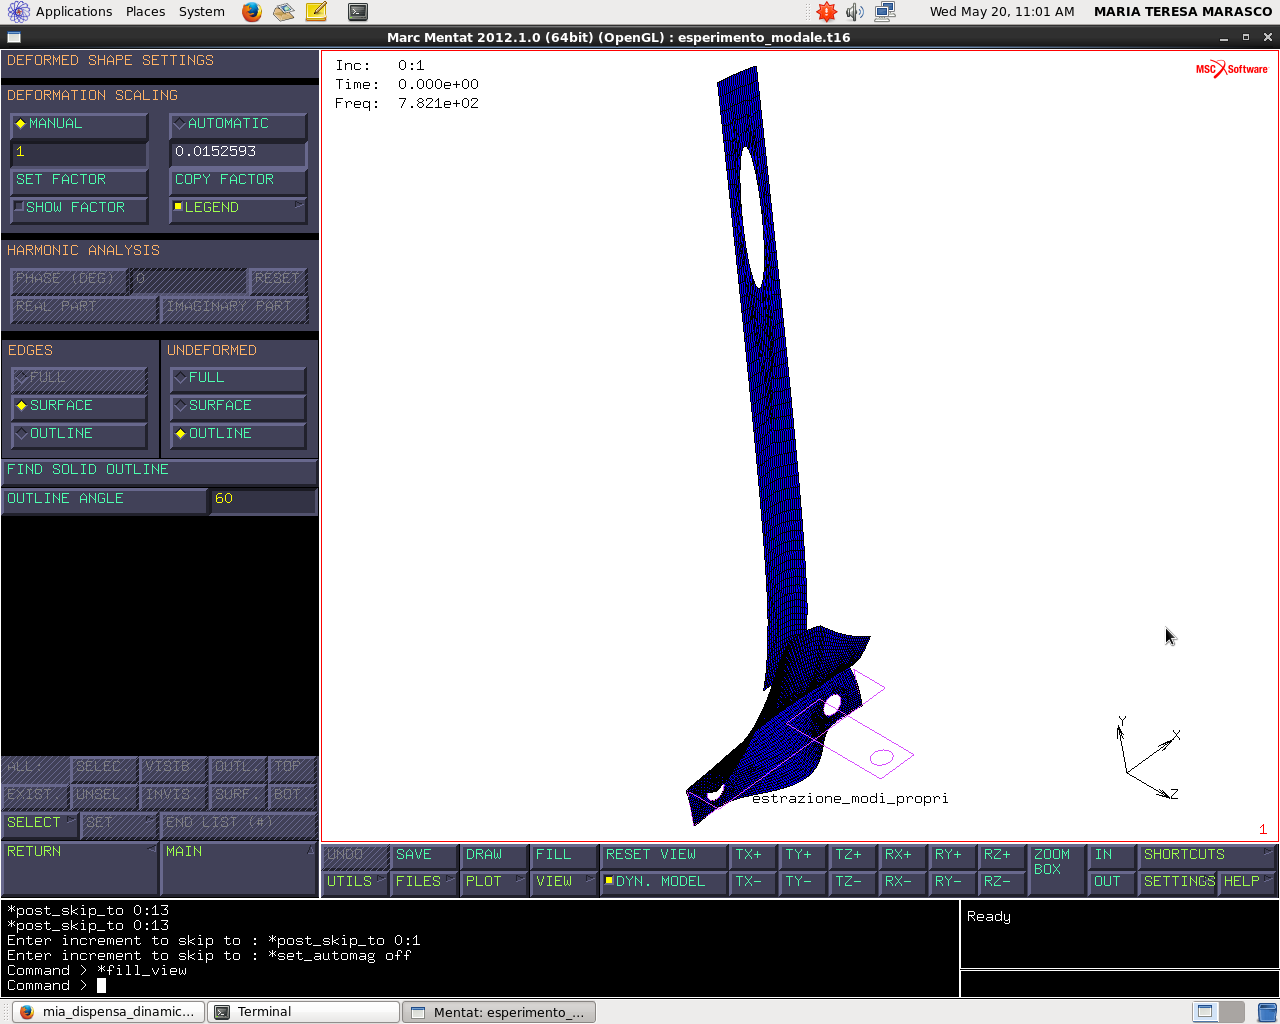Click the trash icon in bottom panel
Screen dimensions: 1280x1024
(1266, 1011)
